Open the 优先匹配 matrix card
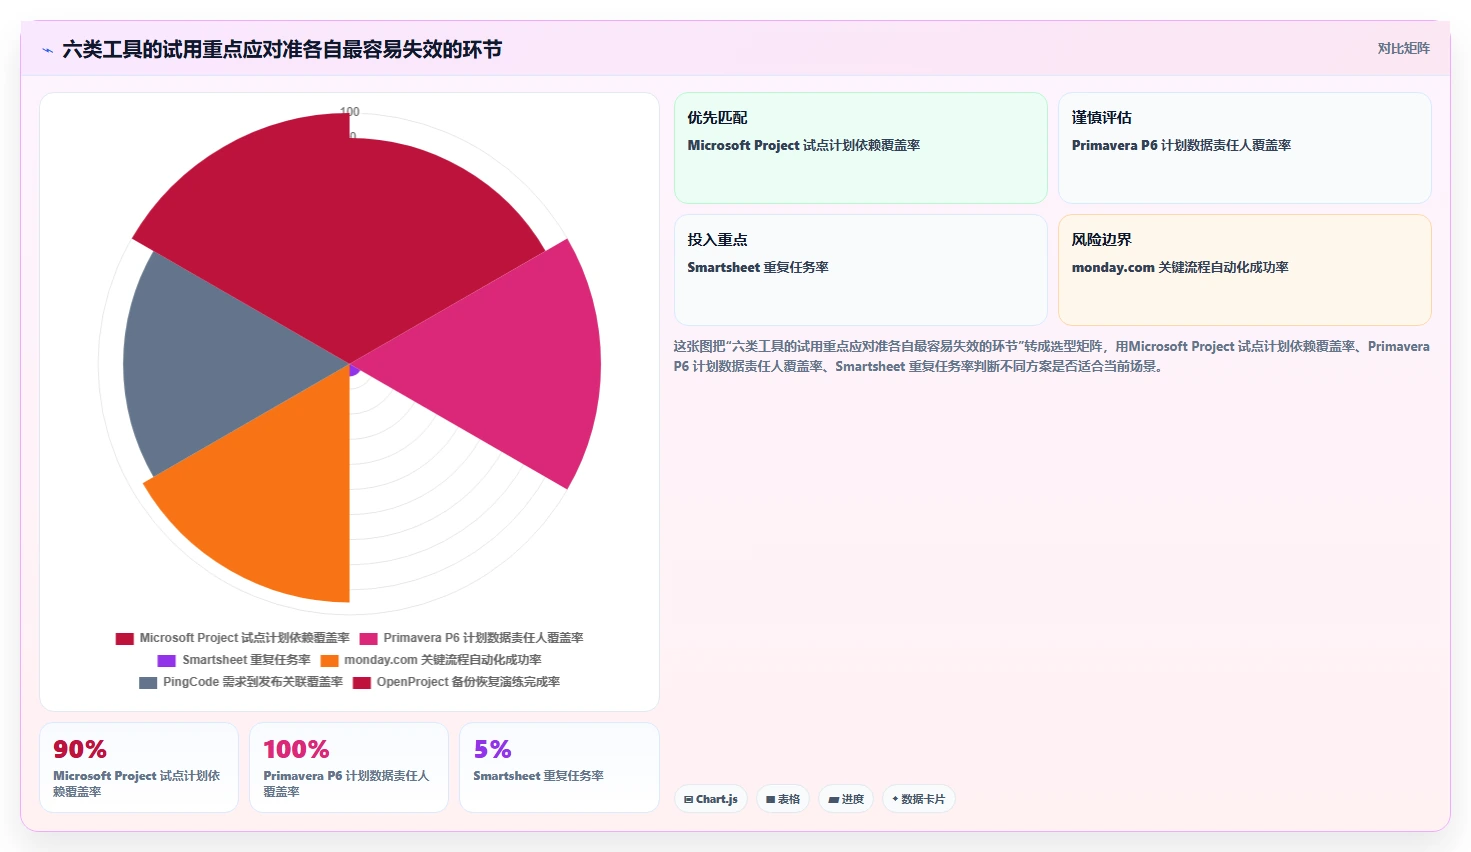Screen dimensions: 1471x852 point(861,148)
